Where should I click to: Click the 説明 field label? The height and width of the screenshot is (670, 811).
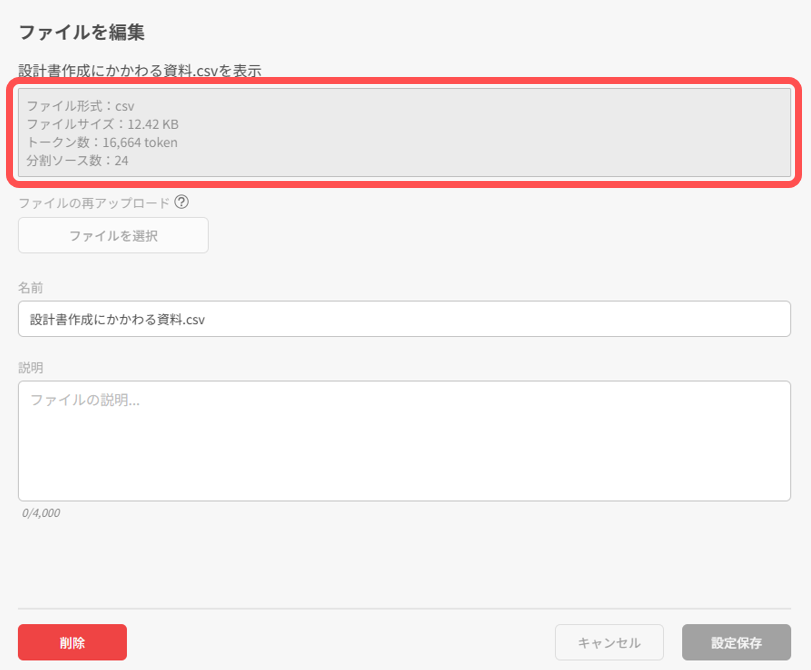(x=31, y=367)
